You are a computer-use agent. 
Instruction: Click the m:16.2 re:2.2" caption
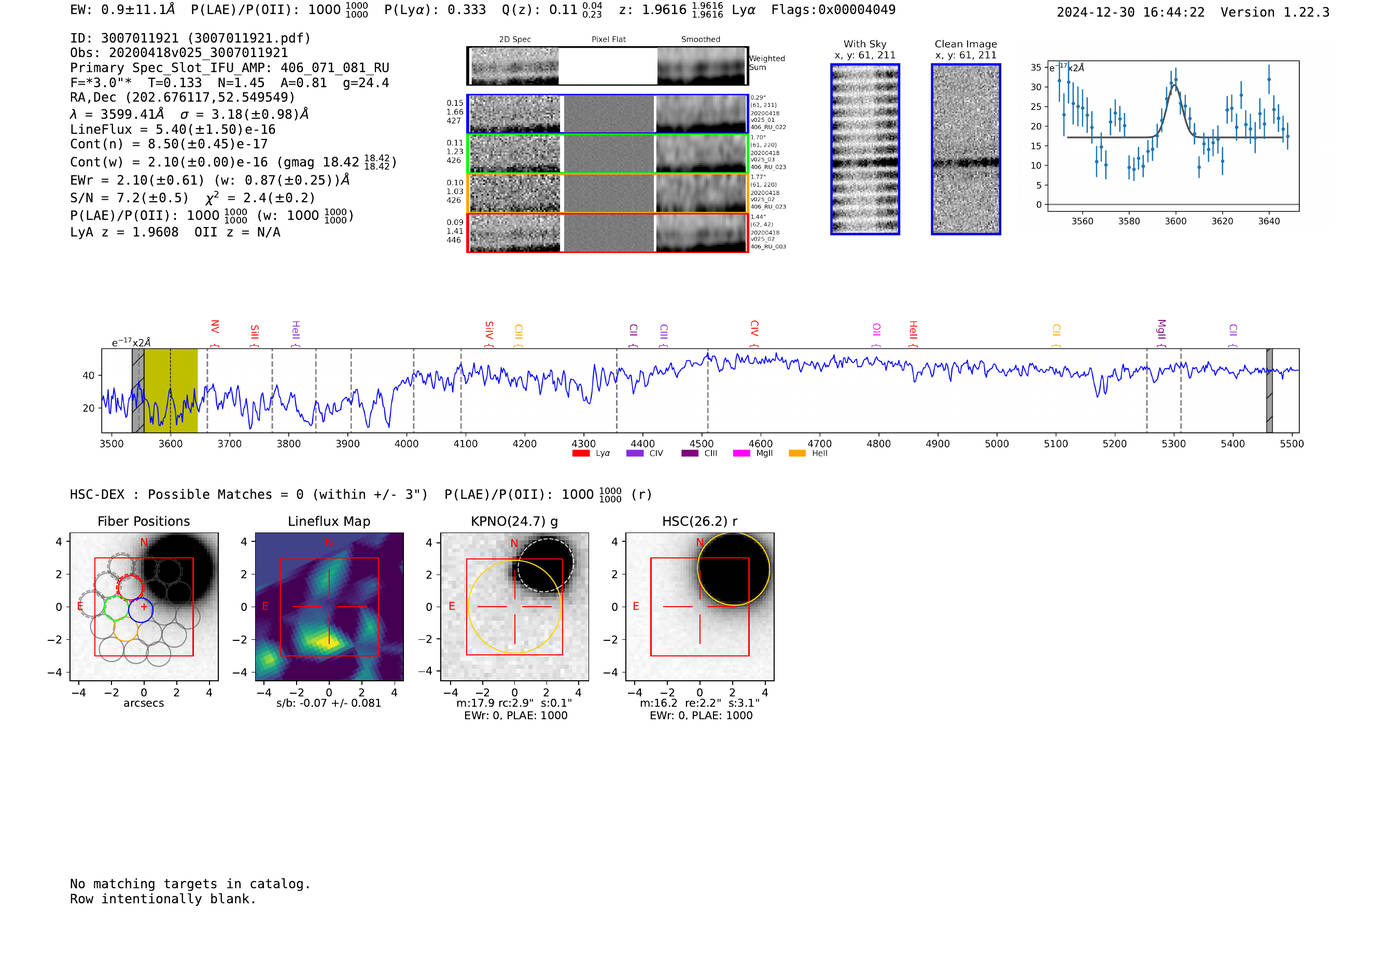(699, 703)
